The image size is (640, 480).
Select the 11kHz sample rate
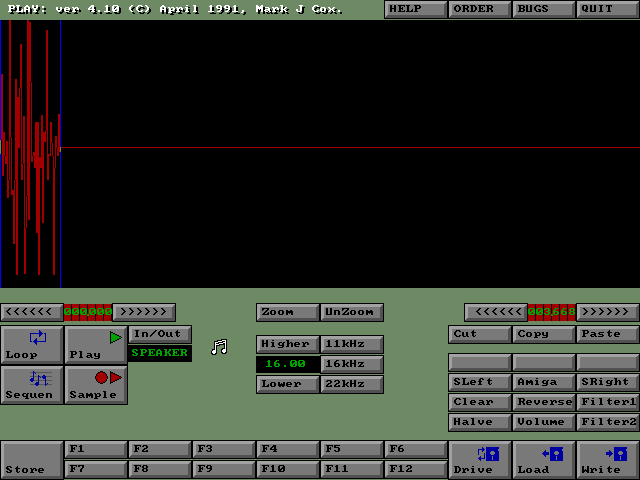(351, 344)
